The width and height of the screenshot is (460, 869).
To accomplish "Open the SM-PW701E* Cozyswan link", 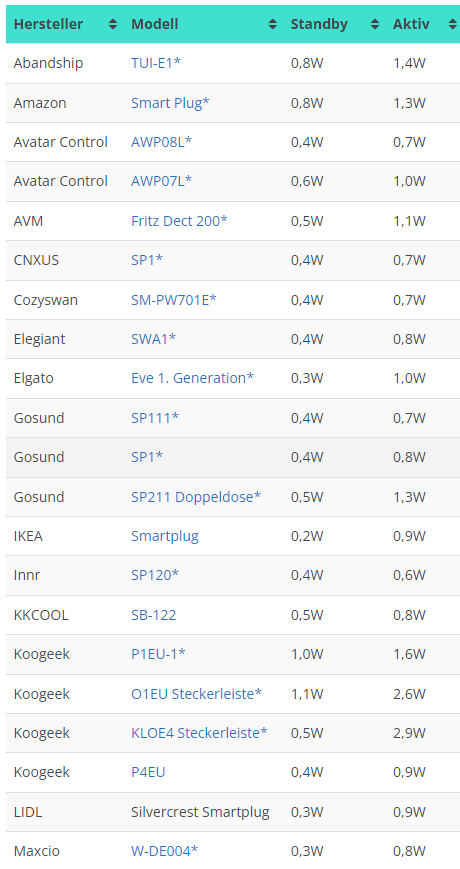I will point(174,300).
